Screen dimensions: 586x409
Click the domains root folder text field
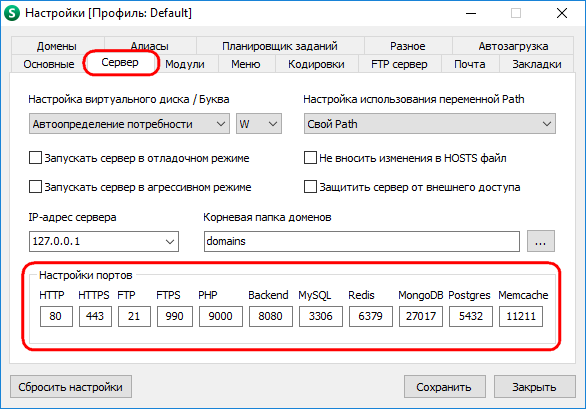pos(362,241)
